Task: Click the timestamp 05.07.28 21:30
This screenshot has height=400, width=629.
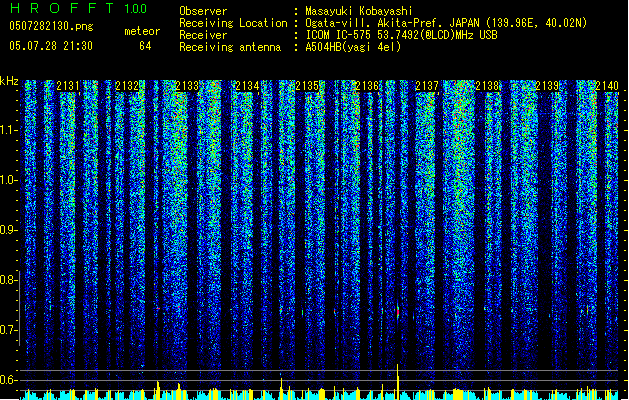Action: tap(51, 46)
